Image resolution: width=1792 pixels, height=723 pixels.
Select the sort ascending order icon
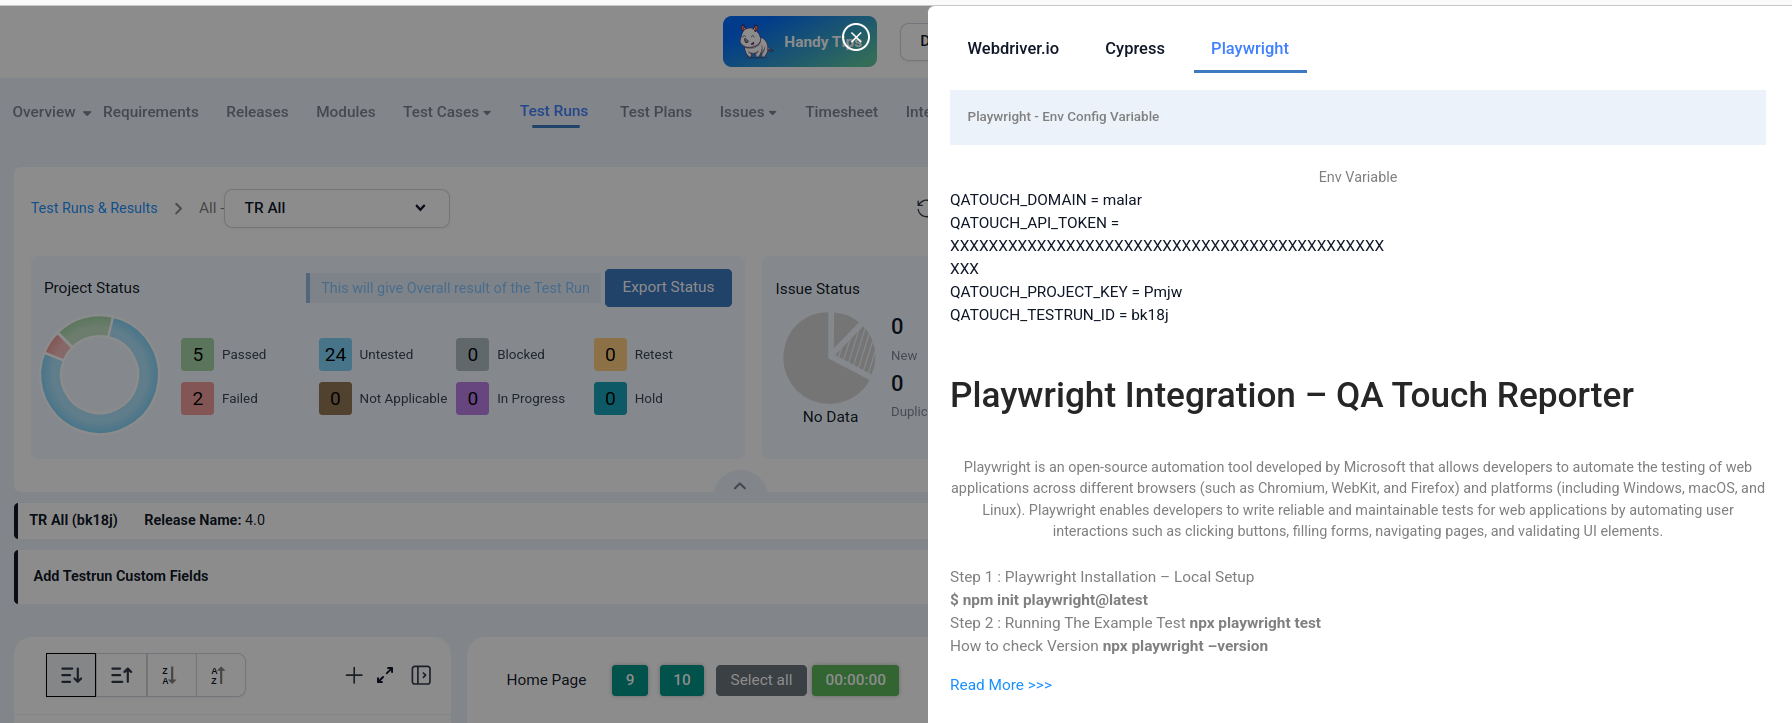[121, 675]
